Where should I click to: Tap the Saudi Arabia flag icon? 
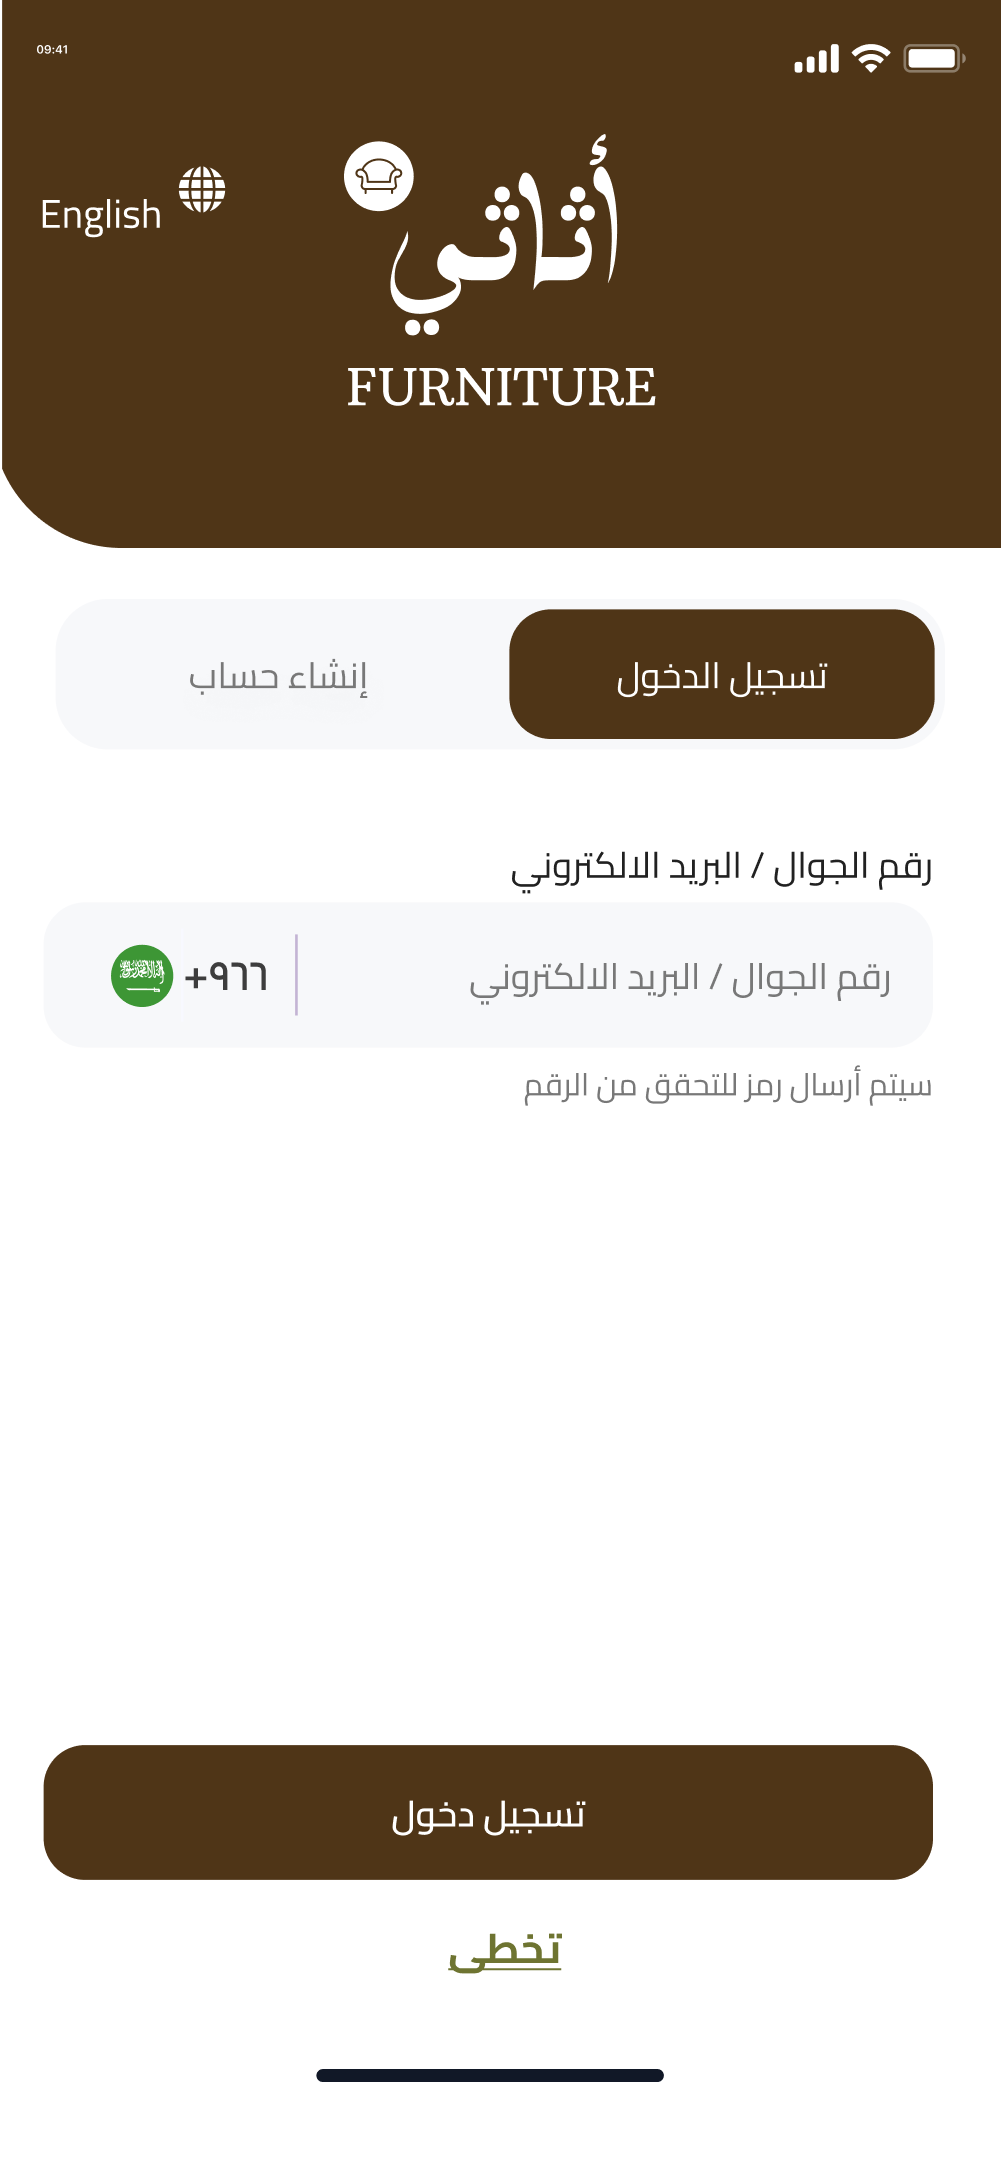click(x=142, y=975)
